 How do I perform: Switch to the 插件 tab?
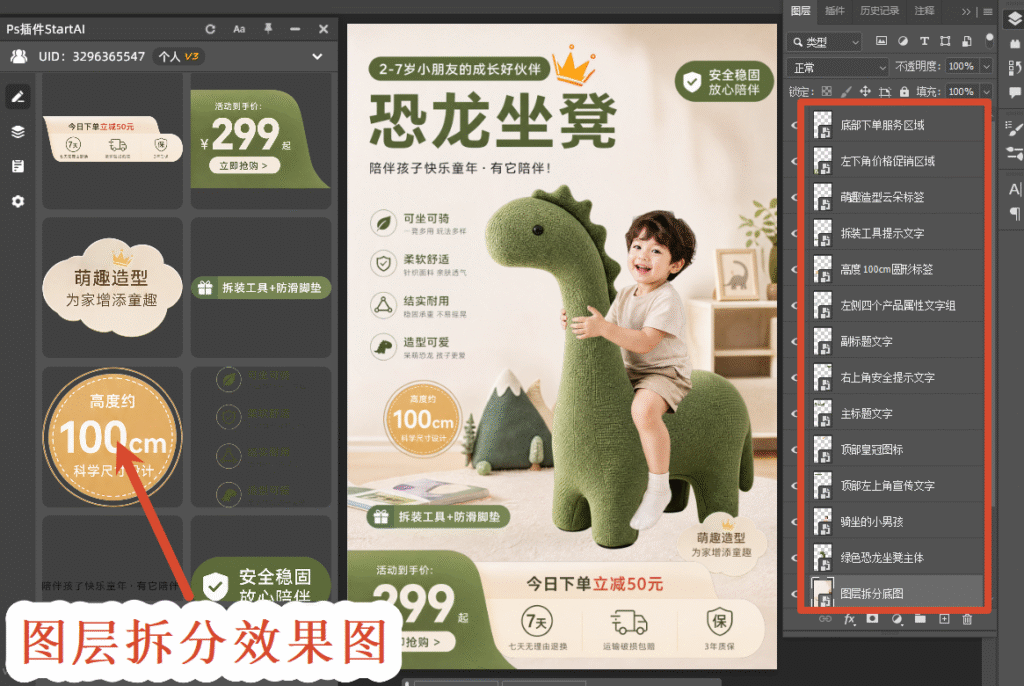pos(835,10)
